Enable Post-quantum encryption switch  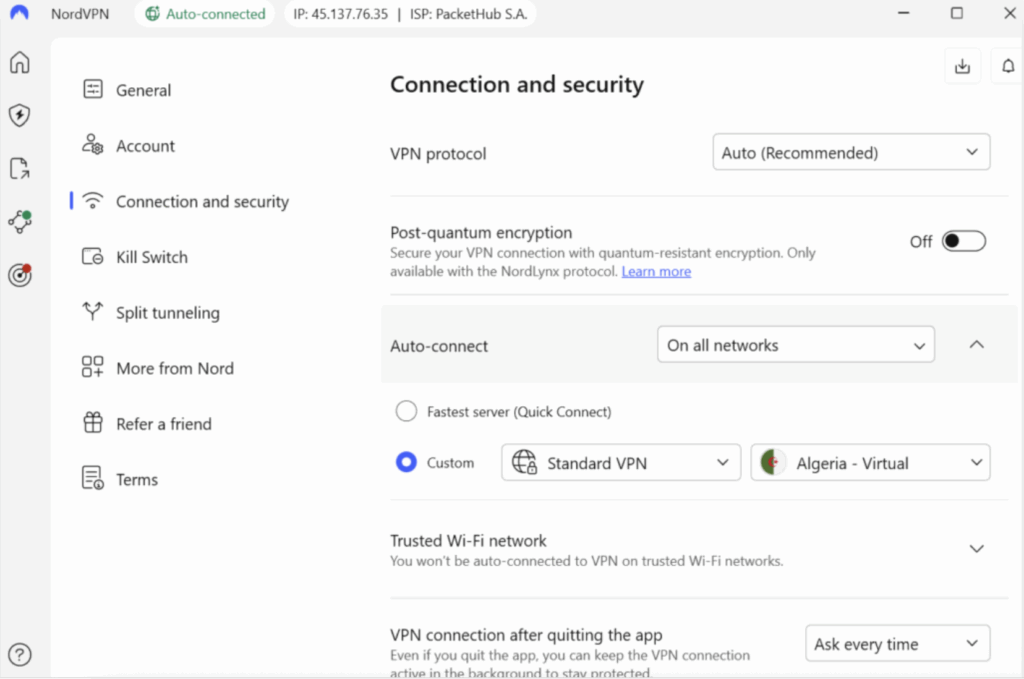tap(963, 240)
